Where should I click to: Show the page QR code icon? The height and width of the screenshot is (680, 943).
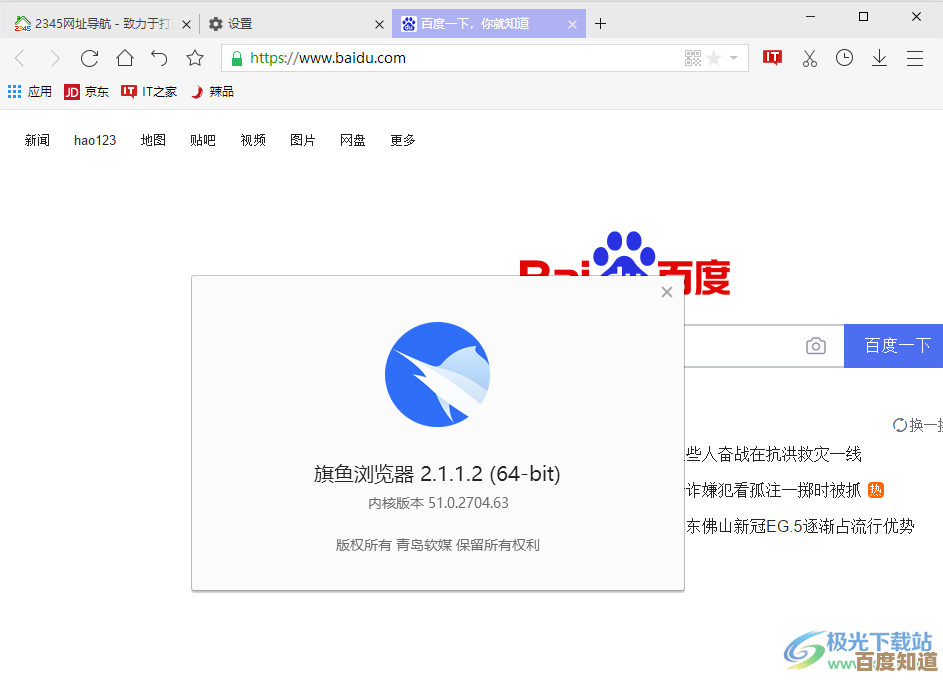click(x=691, y=58)
